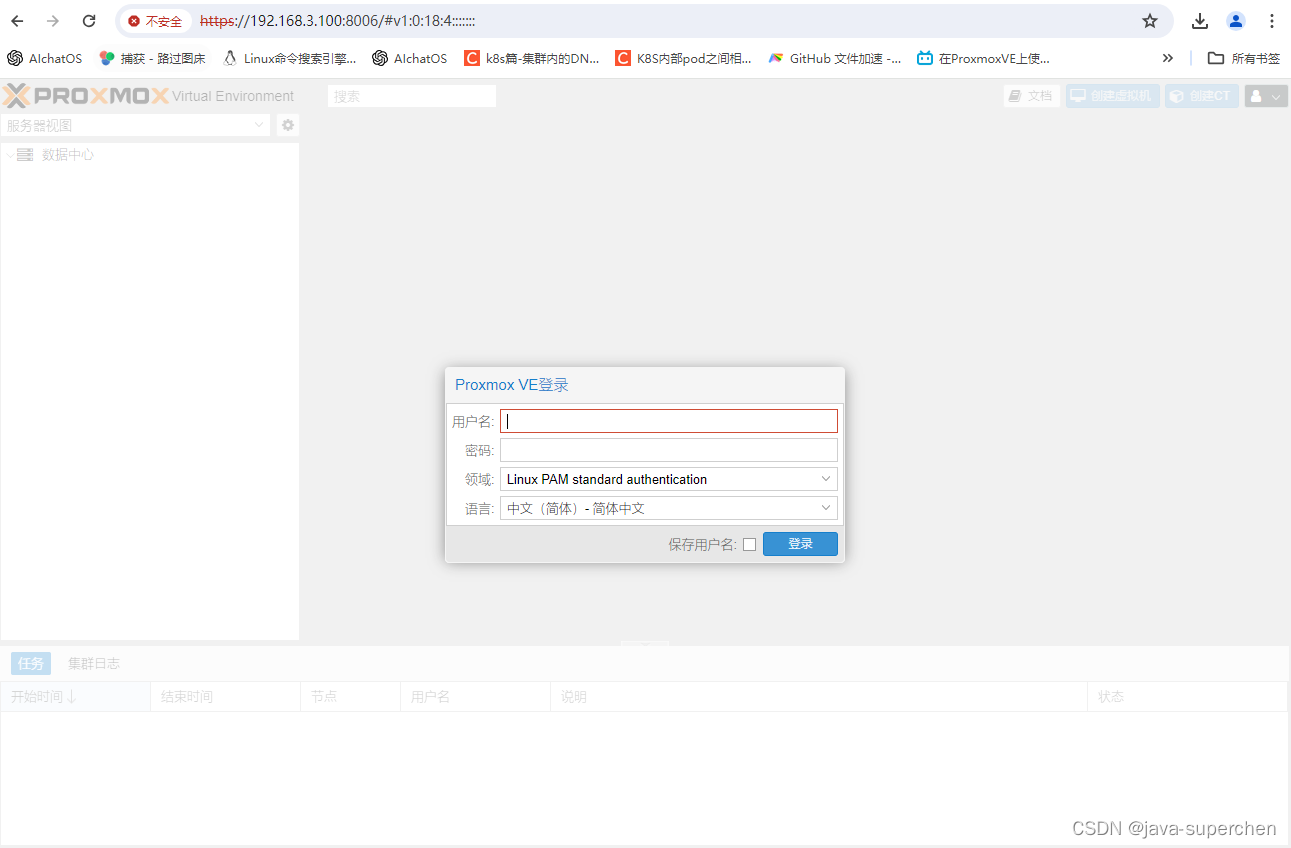This screenshot has height=848, width=1291.
Task: Click the 创建虚拟机 button
Action: pos(1112,96)
